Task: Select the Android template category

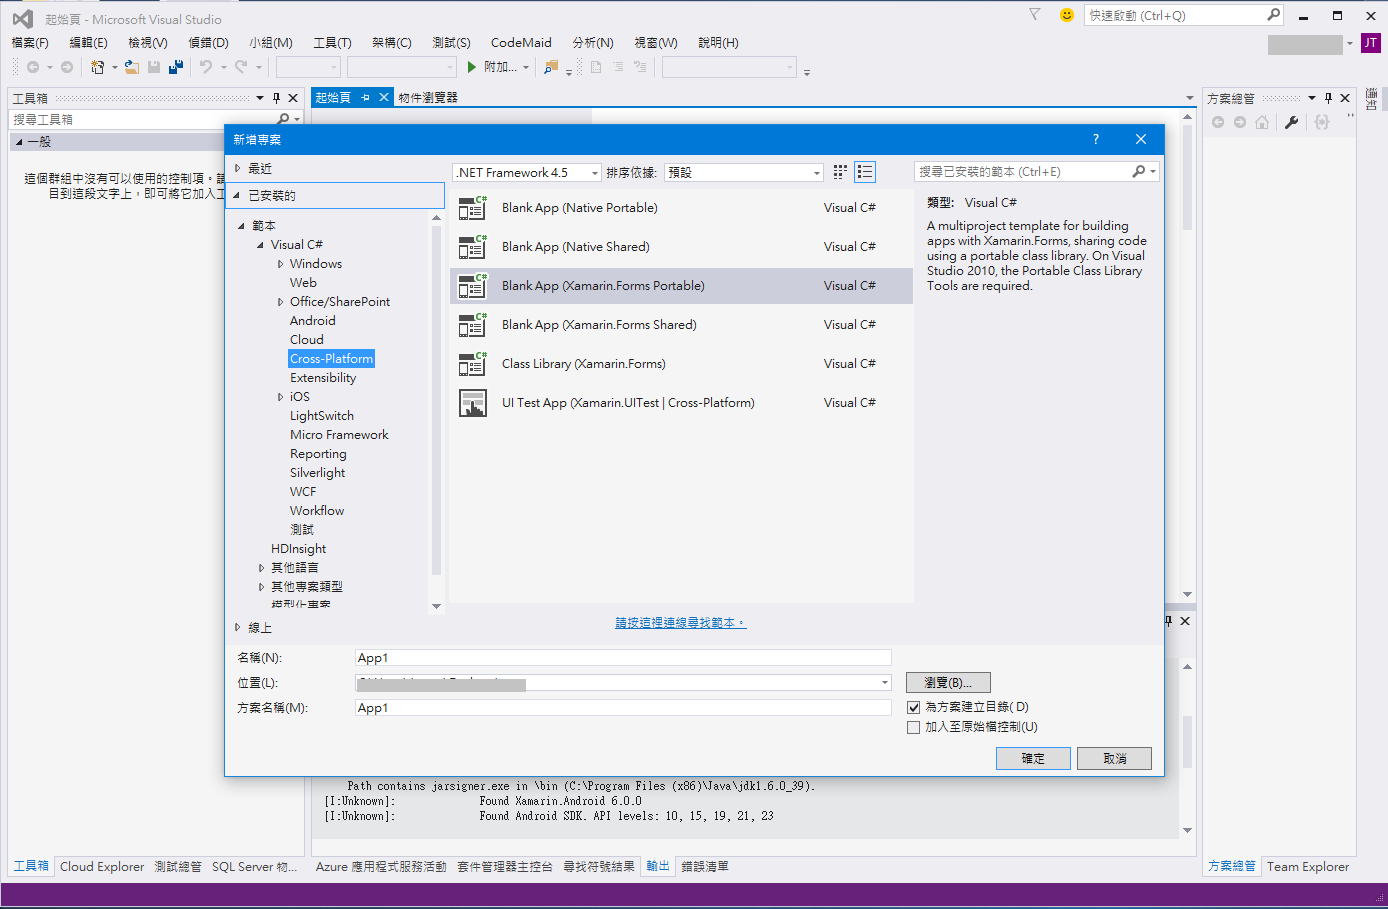Action: tap(313, 321)
